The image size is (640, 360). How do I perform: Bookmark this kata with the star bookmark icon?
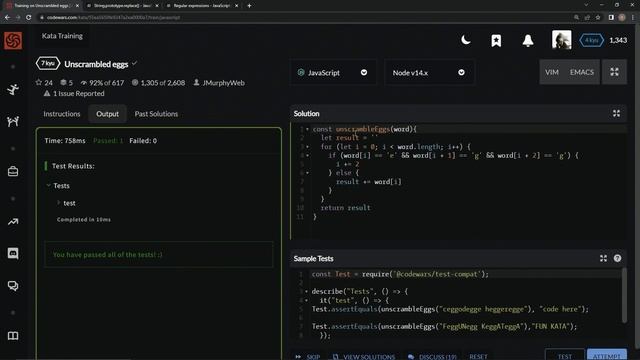[496, 40]
